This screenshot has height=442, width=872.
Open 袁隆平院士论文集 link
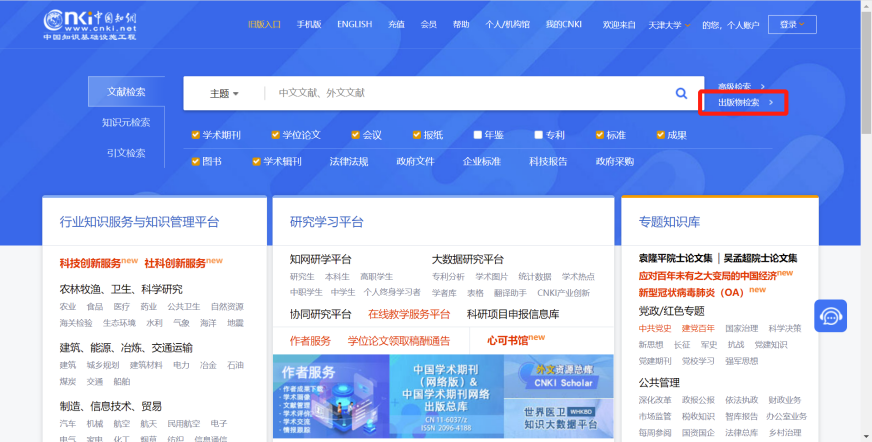(675, 258)
